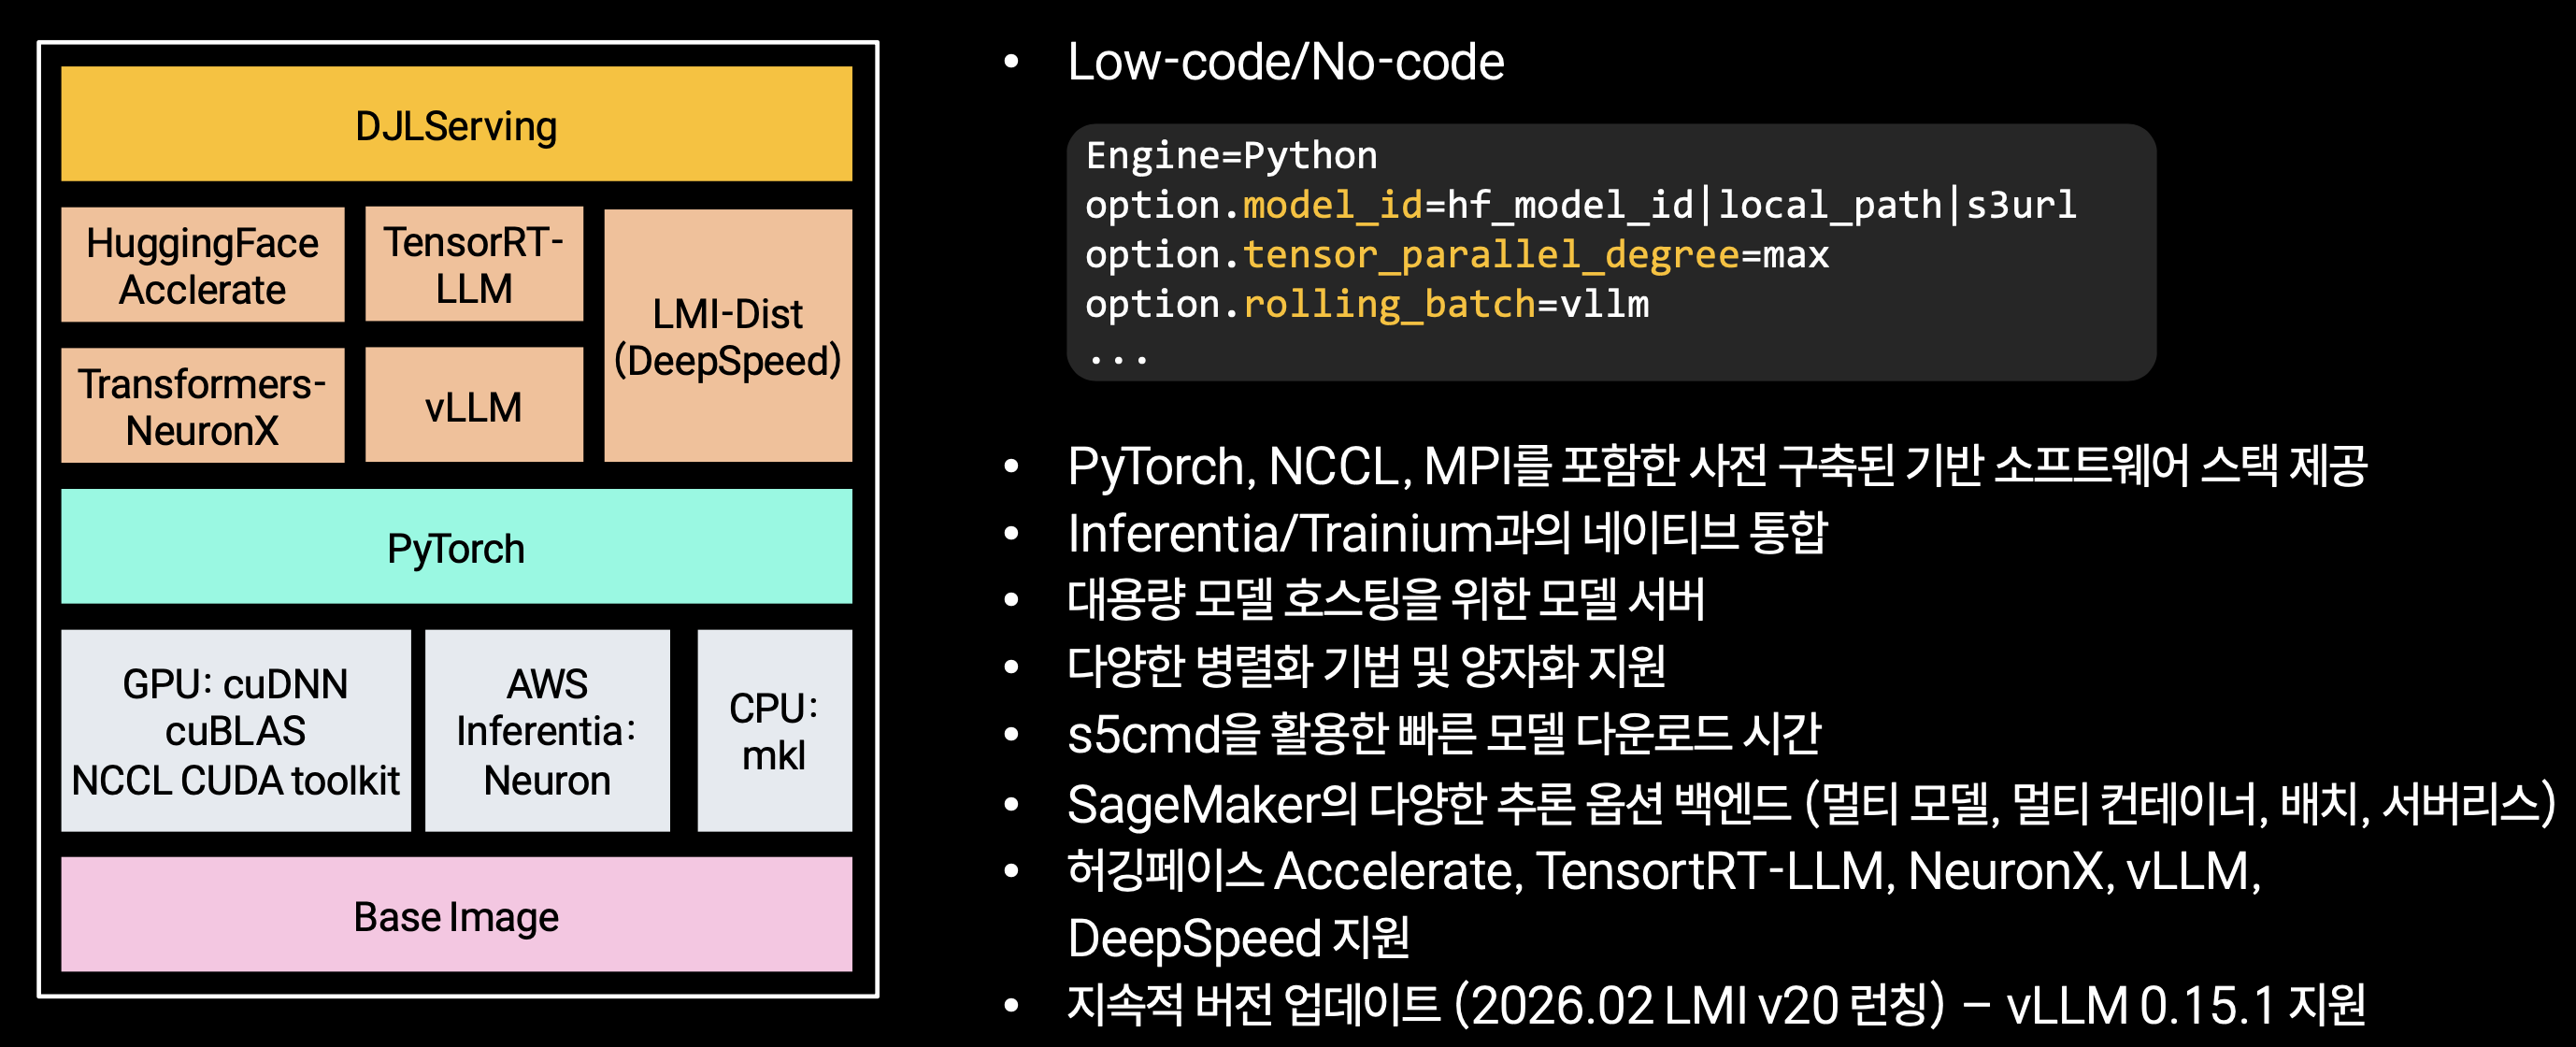Select the 'option.rolling_batch=vllm' code line
This screenshot has height=1047, width=2576.
pyautogui.click(x=1367, y=304)
